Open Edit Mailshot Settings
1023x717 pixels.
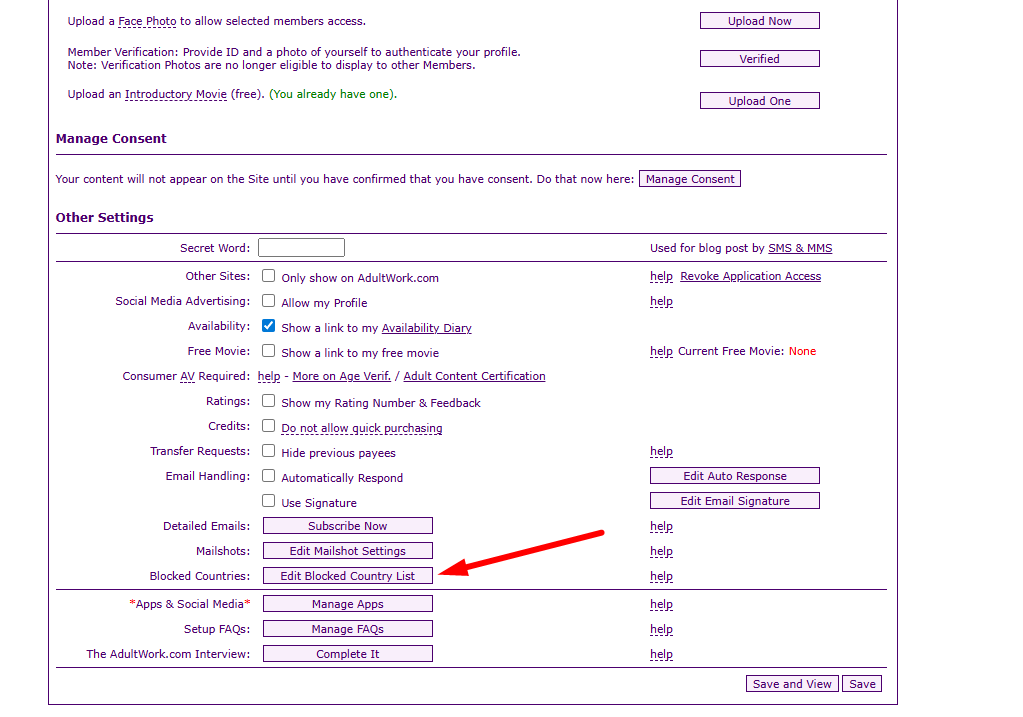coord(347,551)
